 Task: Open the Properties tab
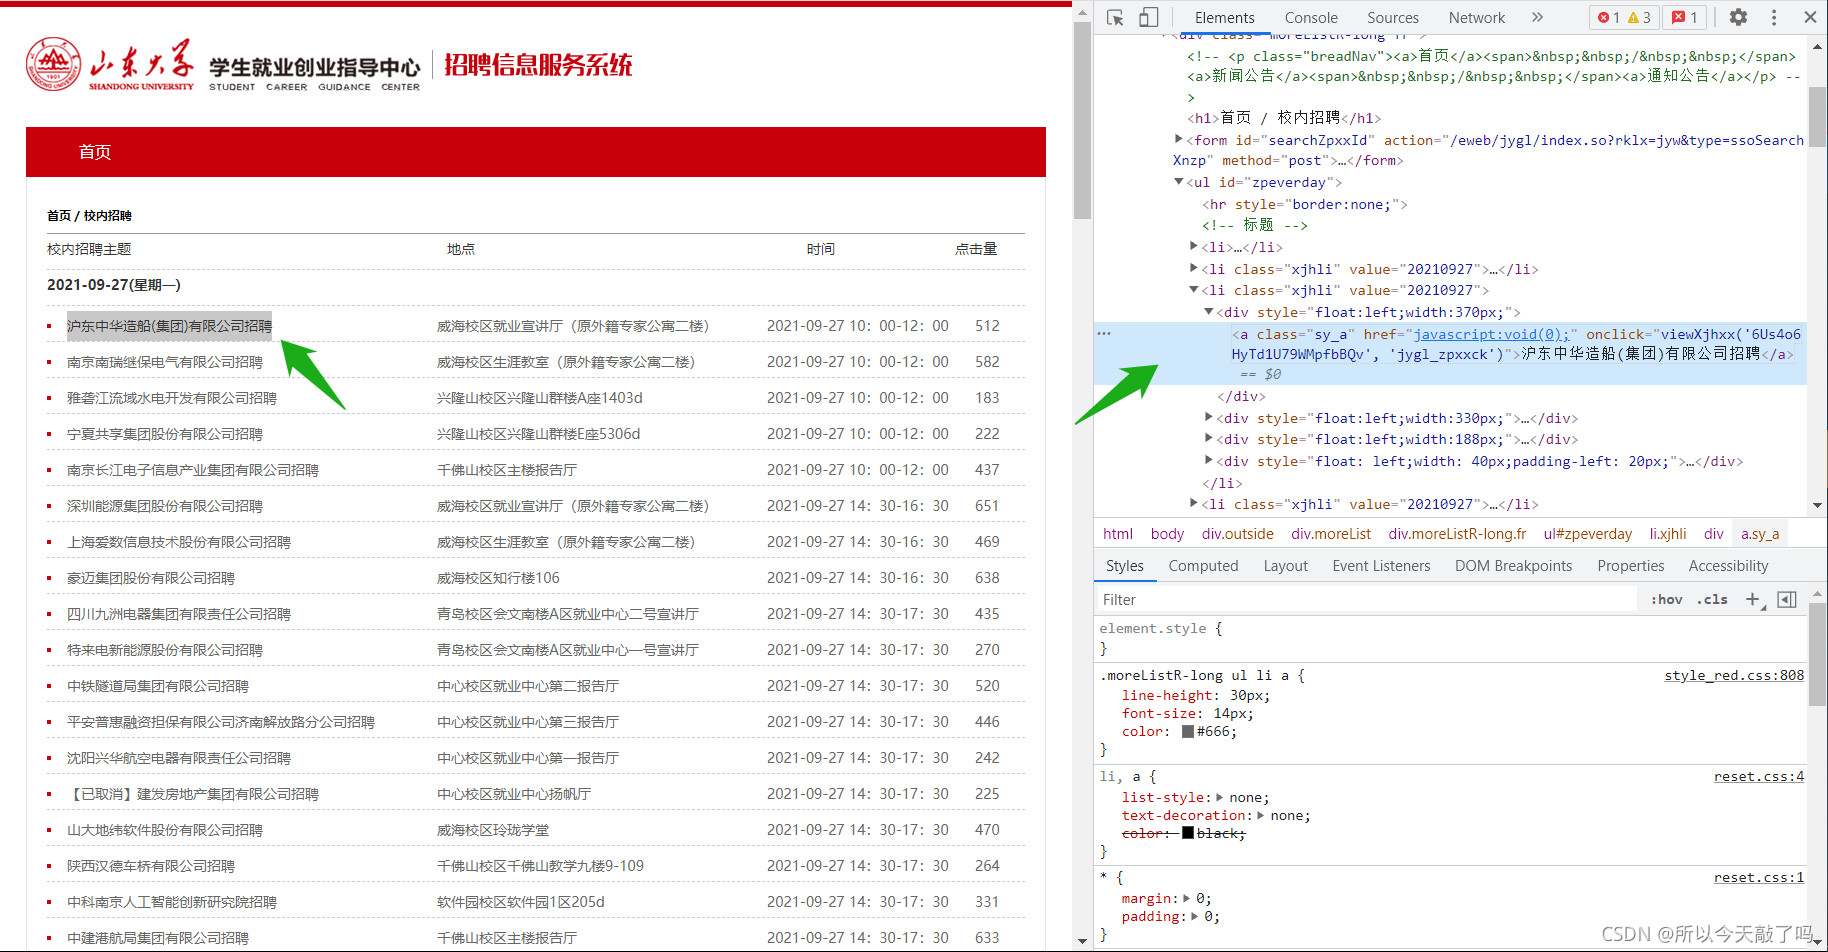(x=1631, y=566)
